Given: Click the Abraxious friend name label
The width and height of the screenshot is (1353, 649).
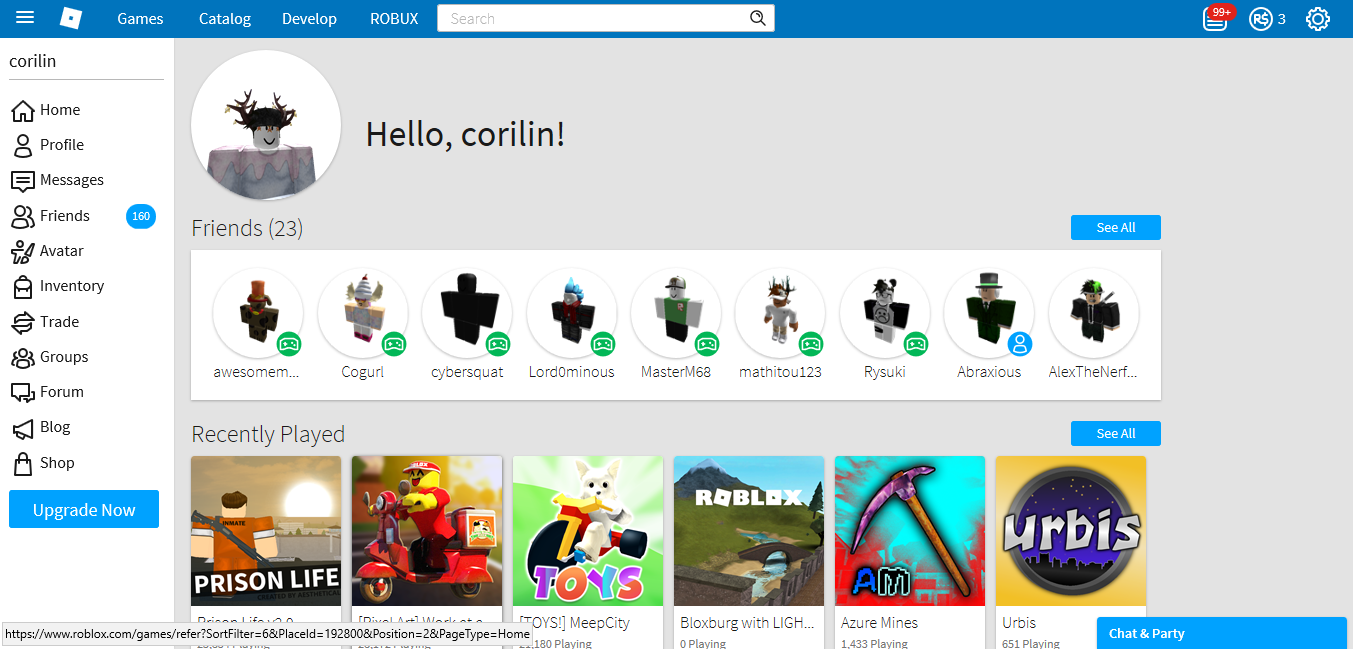Looking at the screenshot, I should pos(989,372).
